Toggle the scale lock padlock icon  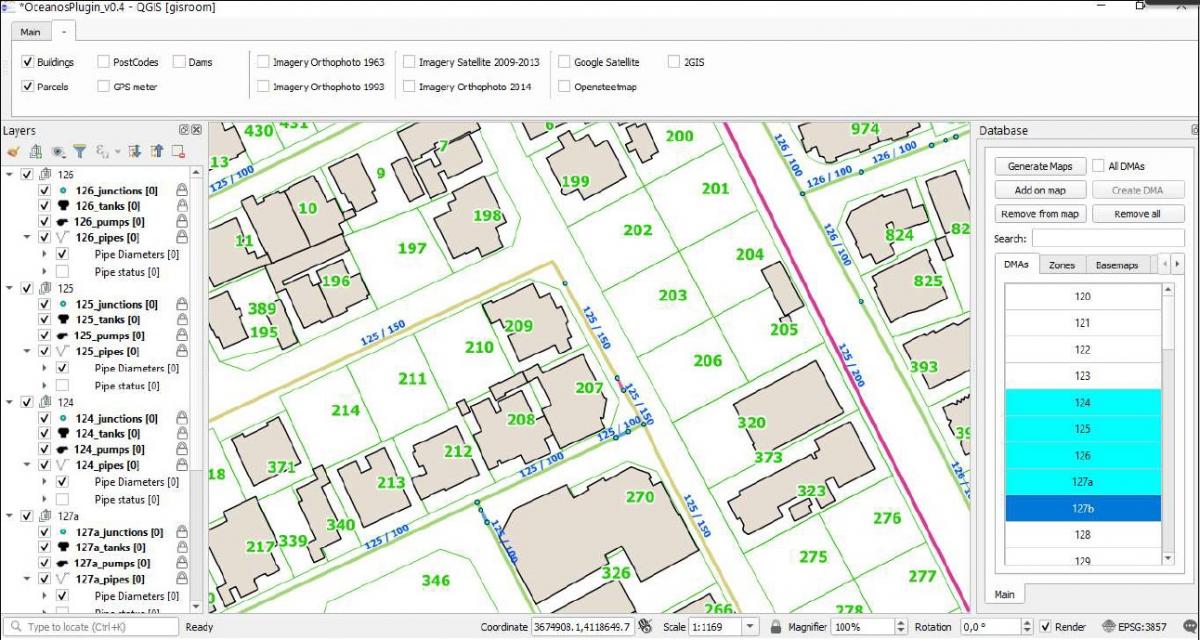(x=775, y=627)
